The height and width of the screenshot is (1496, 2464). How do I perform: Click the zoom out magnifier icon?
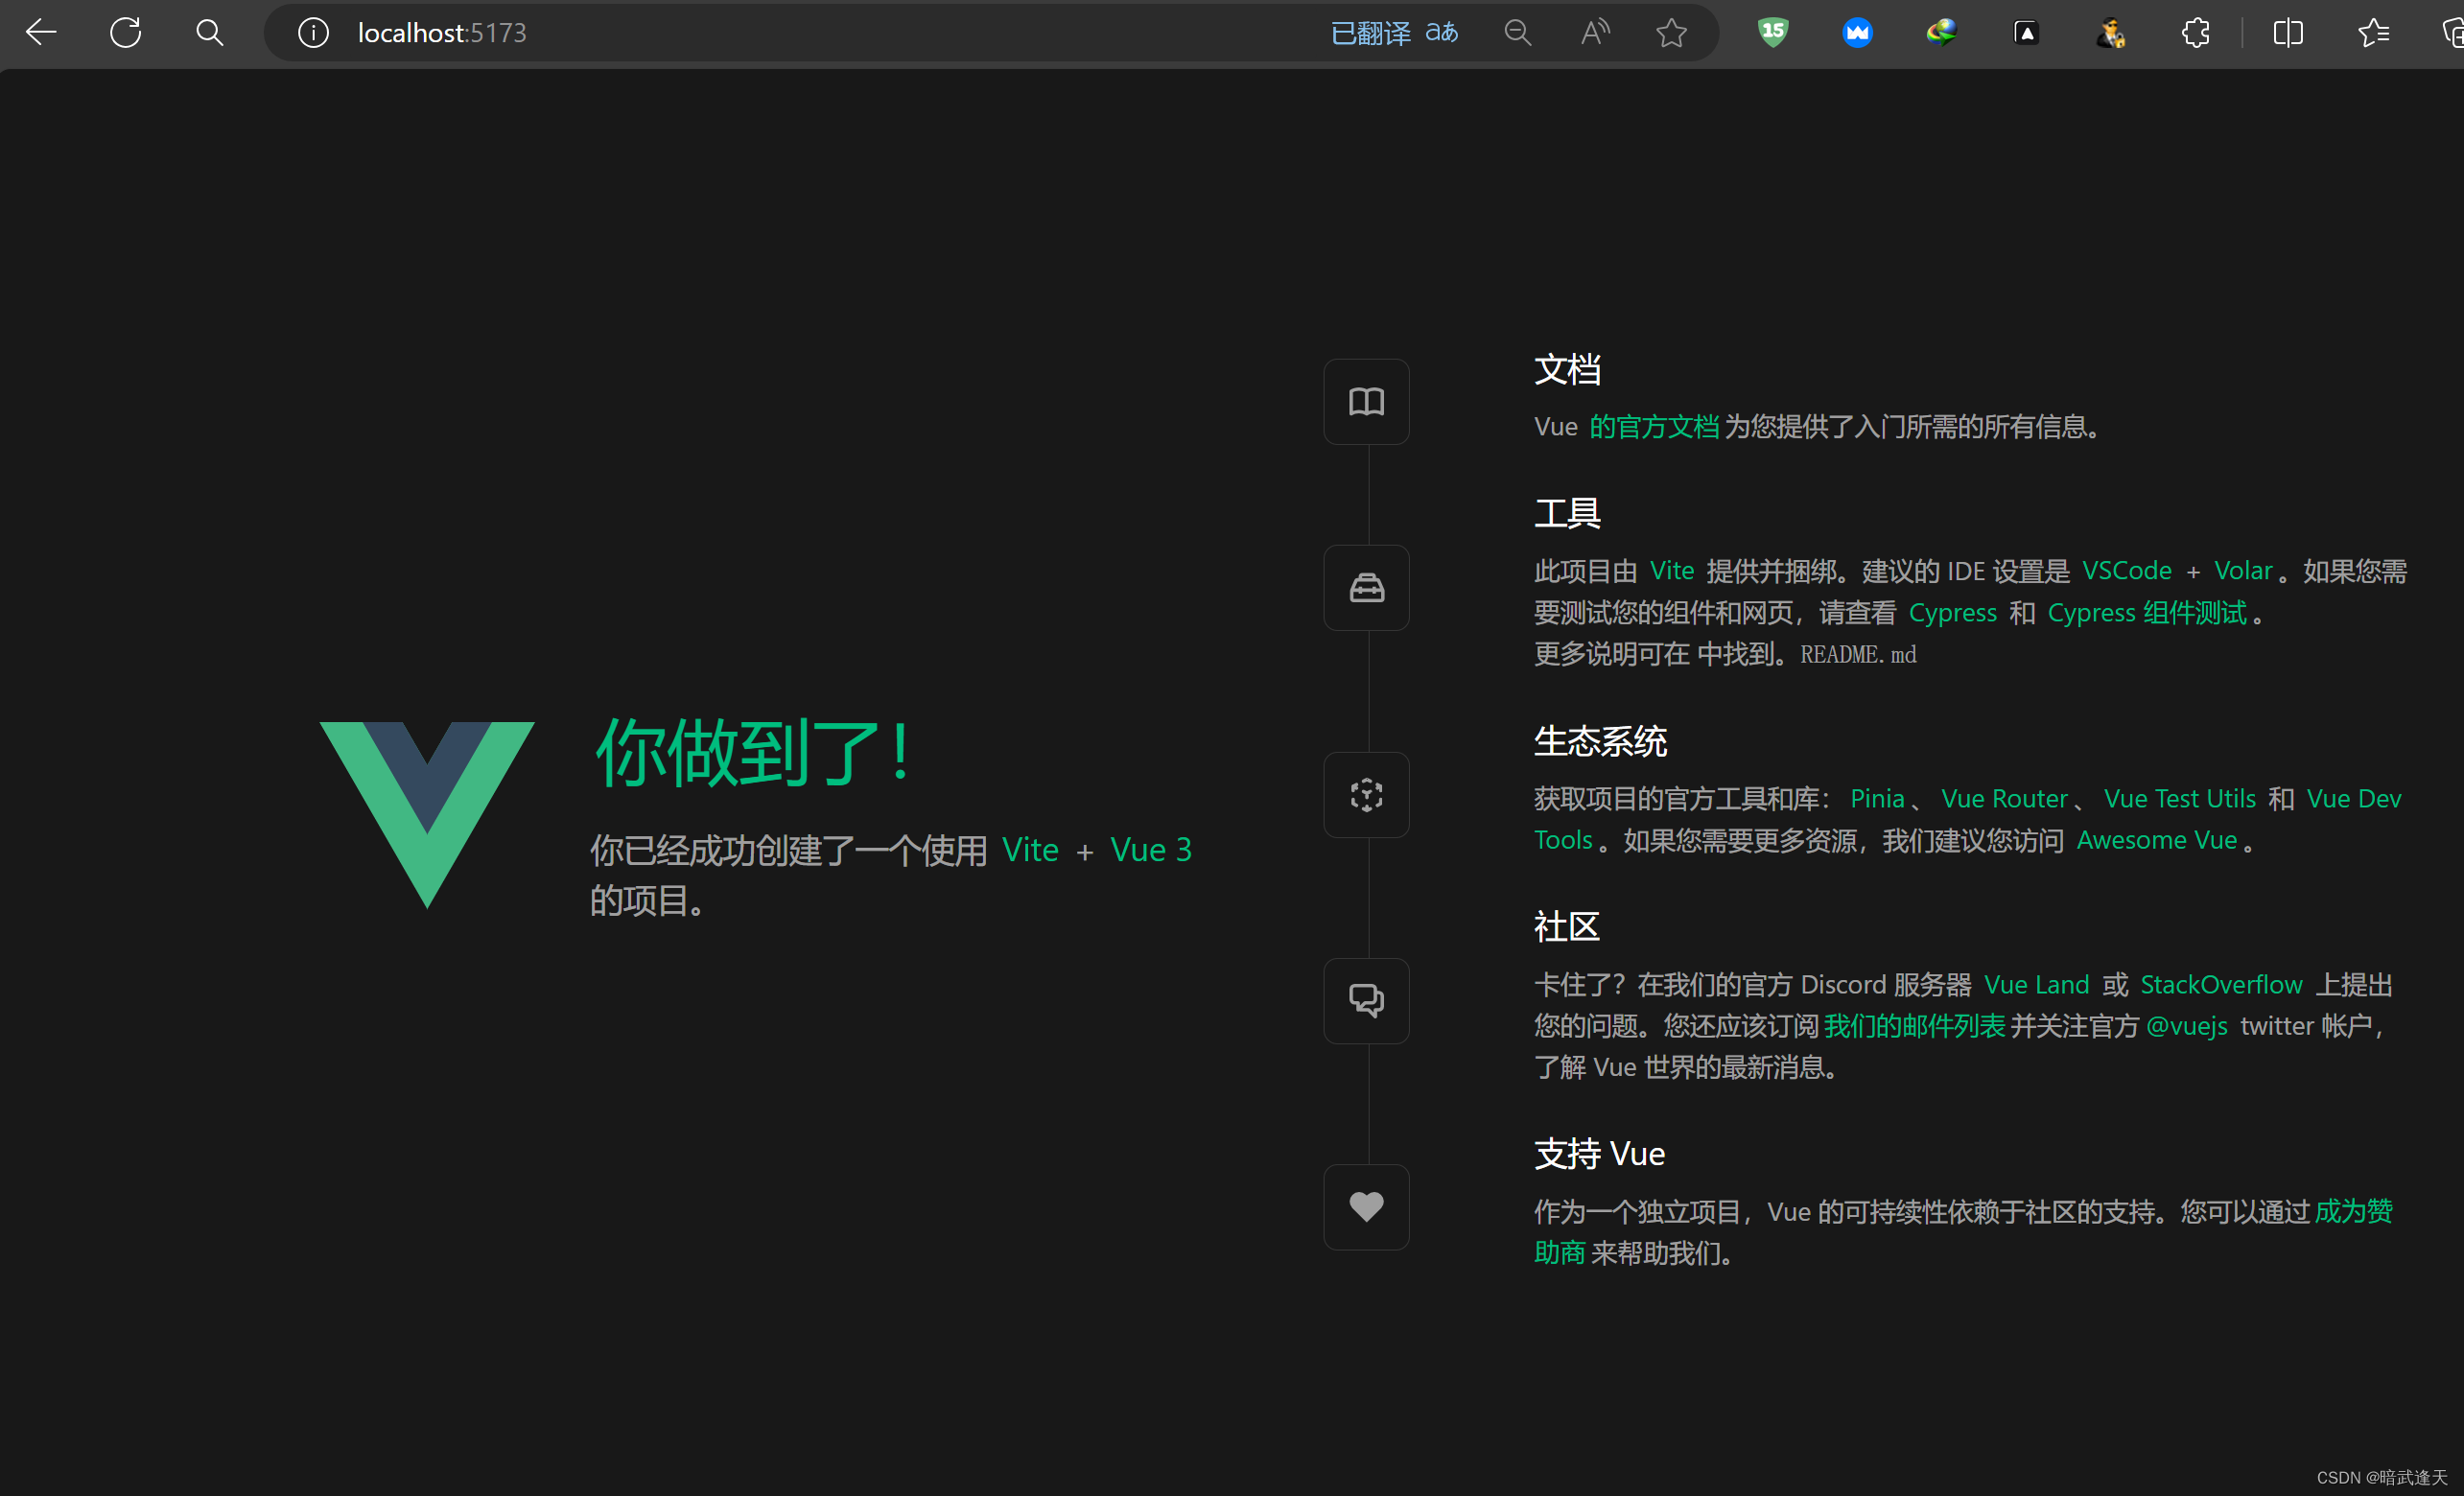coord(1517,33)
